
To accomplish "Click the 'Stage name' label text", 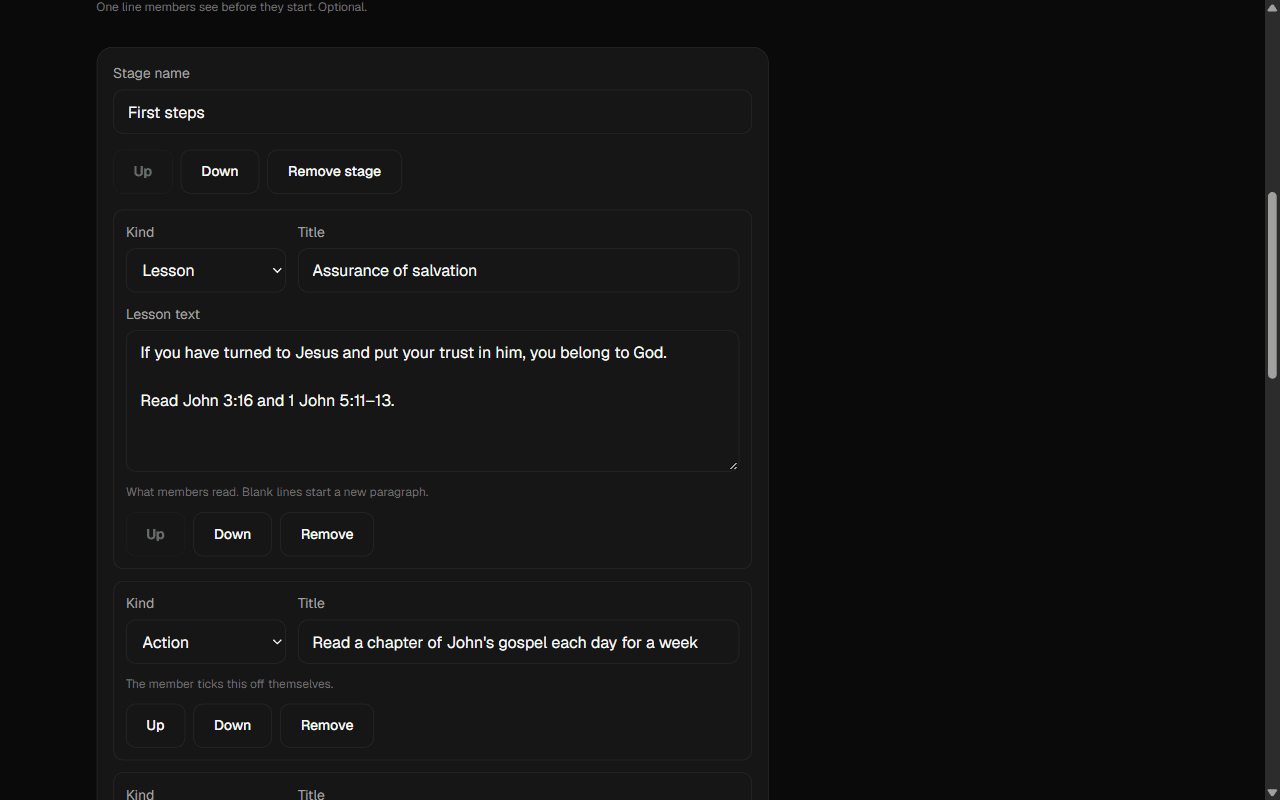I will click(x=151, y=74).
